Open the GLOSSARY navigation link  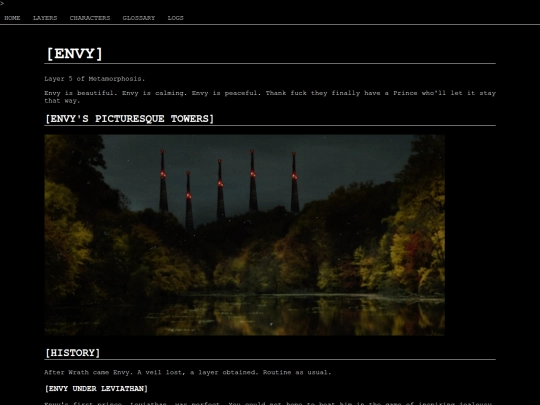click(x=139, y=18)
